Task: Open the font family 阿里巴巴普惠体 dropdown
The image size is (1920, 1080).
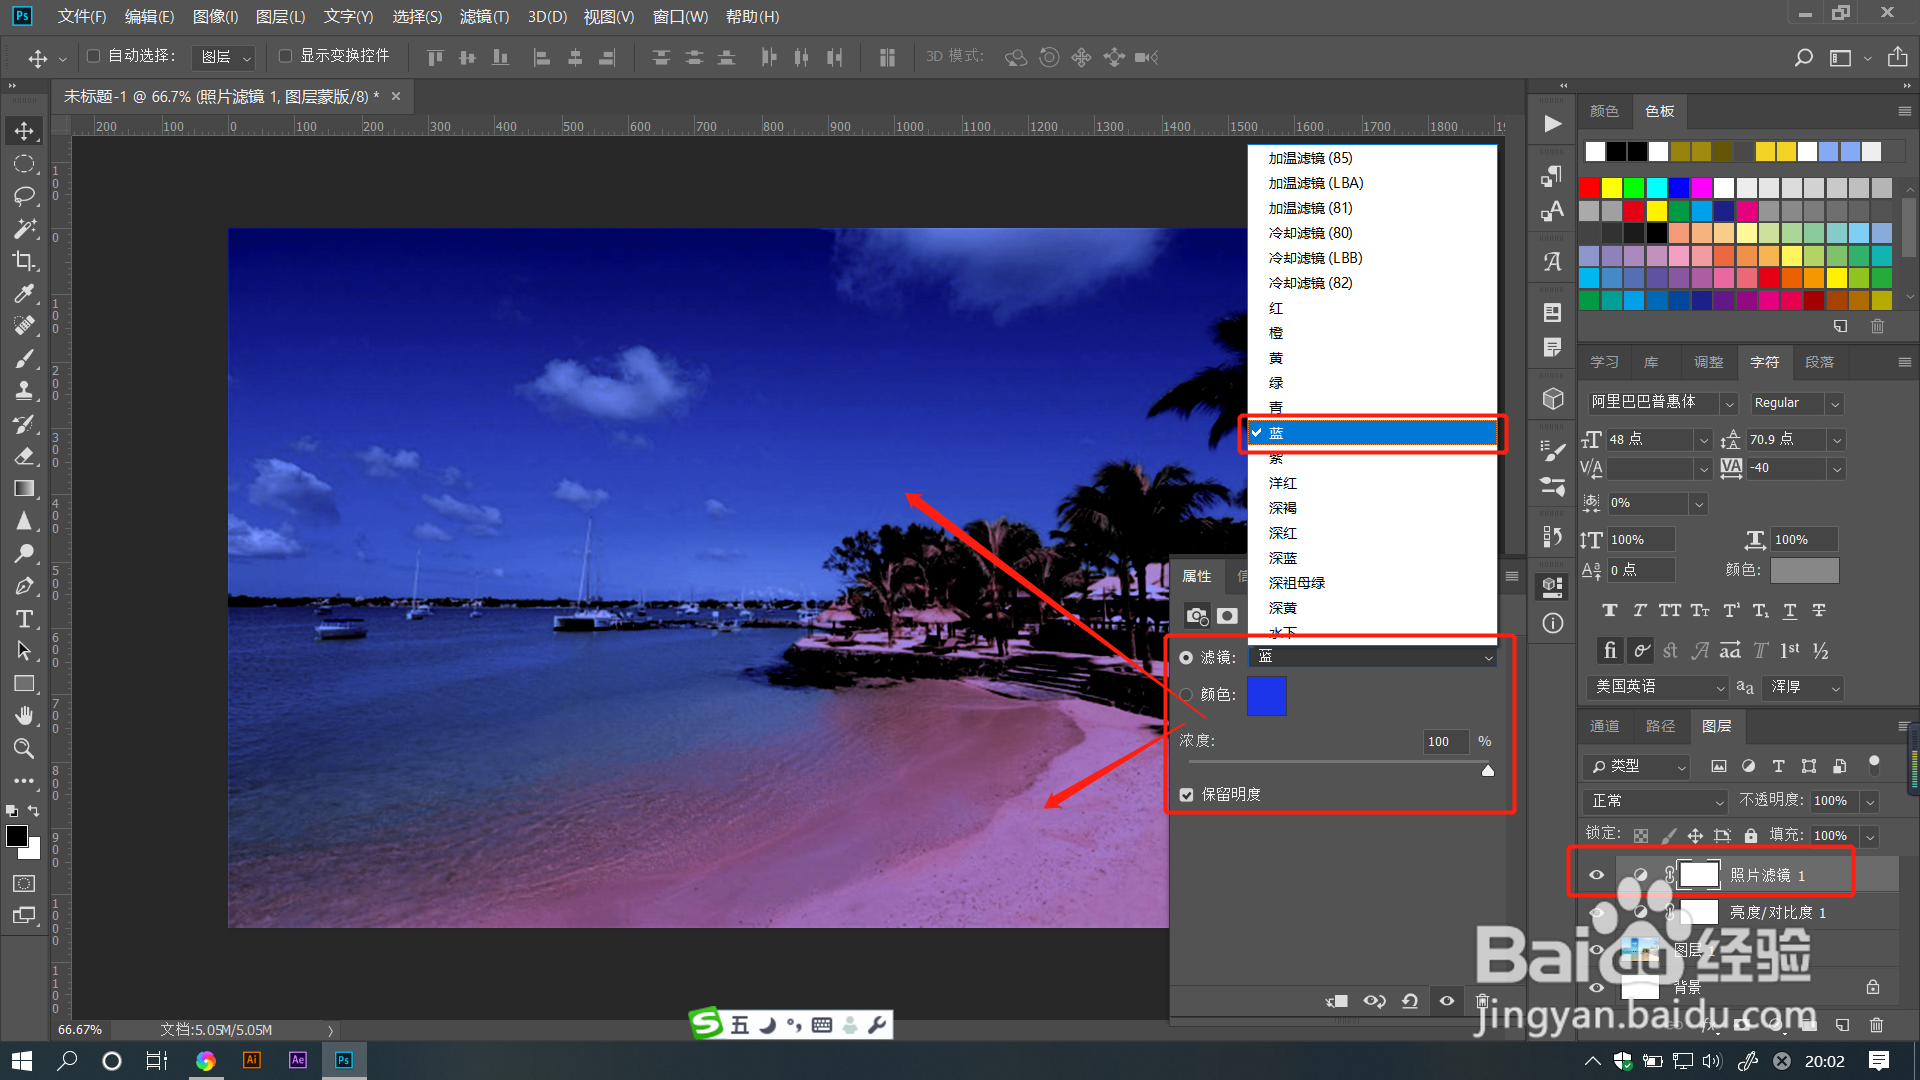Action: [1729, 403]
